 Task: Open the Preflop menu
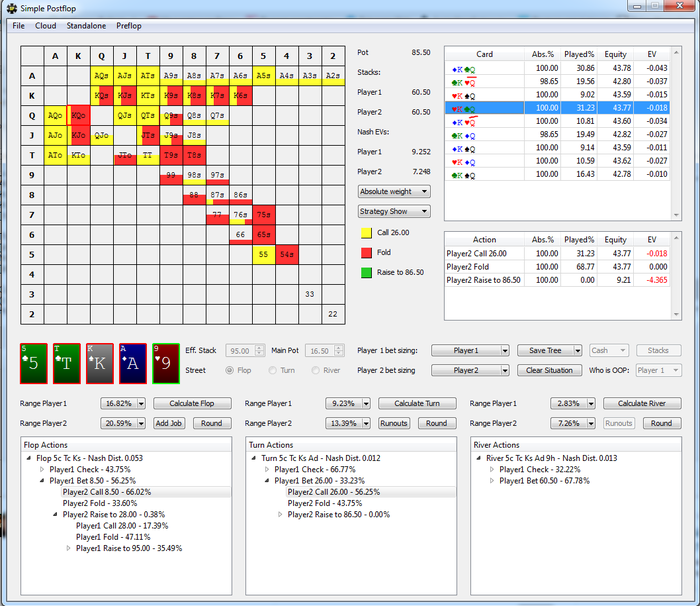point(129,25)
